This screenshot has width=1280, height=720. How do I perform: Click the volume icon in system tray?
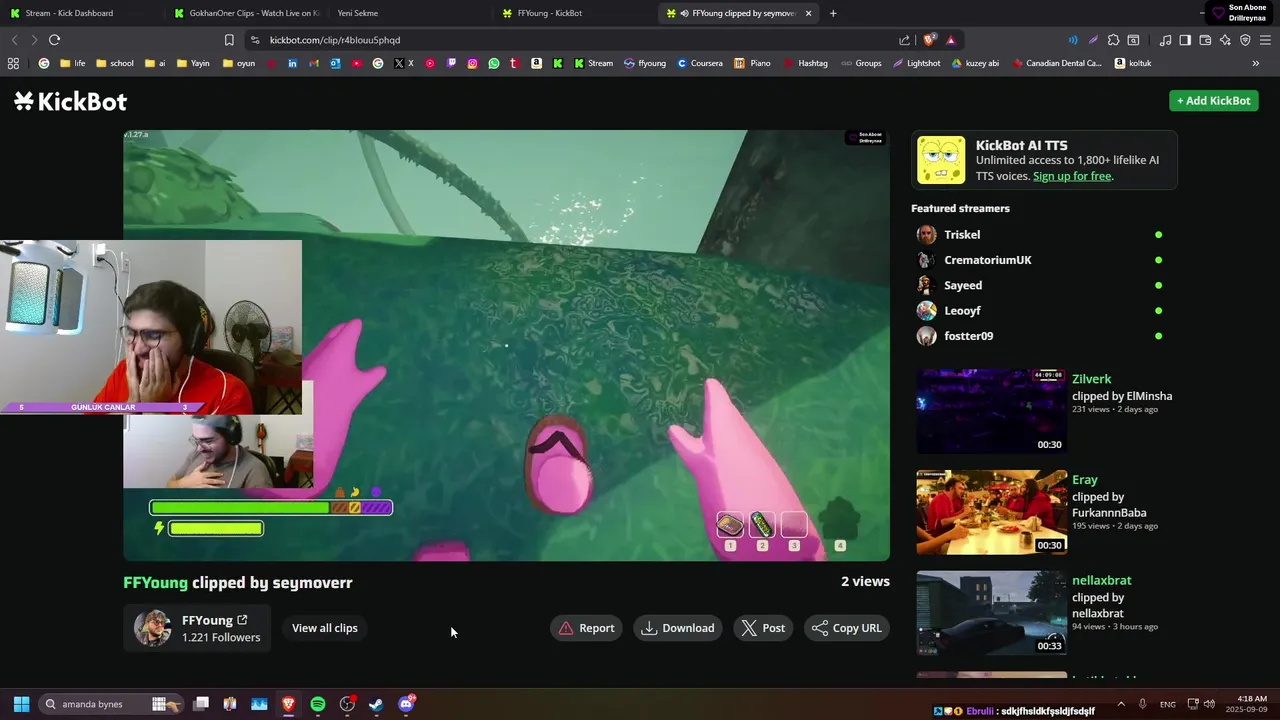coord(1209,704)
